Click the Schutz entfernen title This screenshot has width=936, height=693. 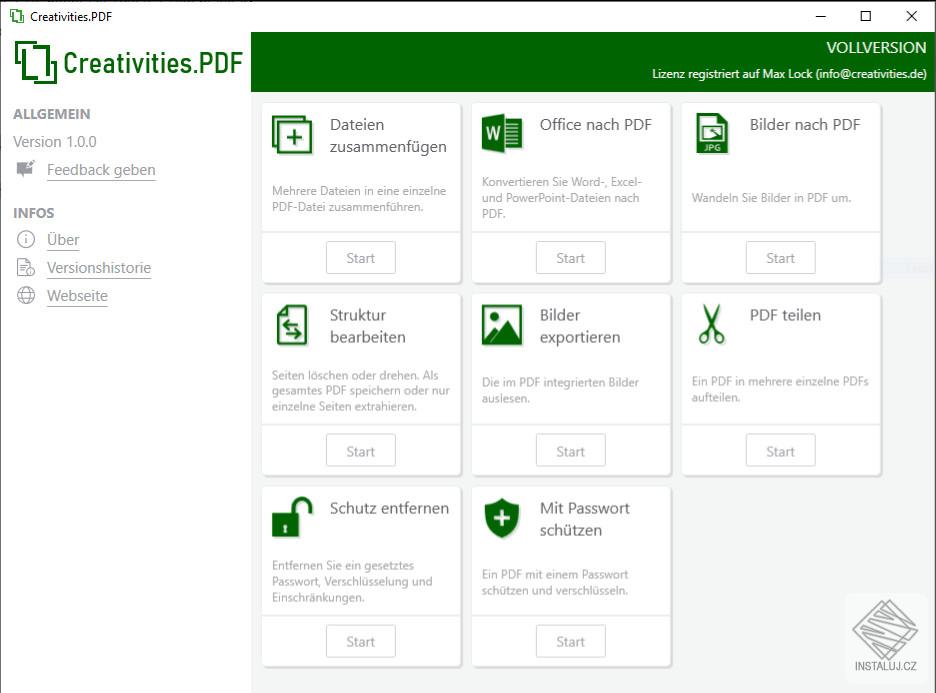(389, 508)
